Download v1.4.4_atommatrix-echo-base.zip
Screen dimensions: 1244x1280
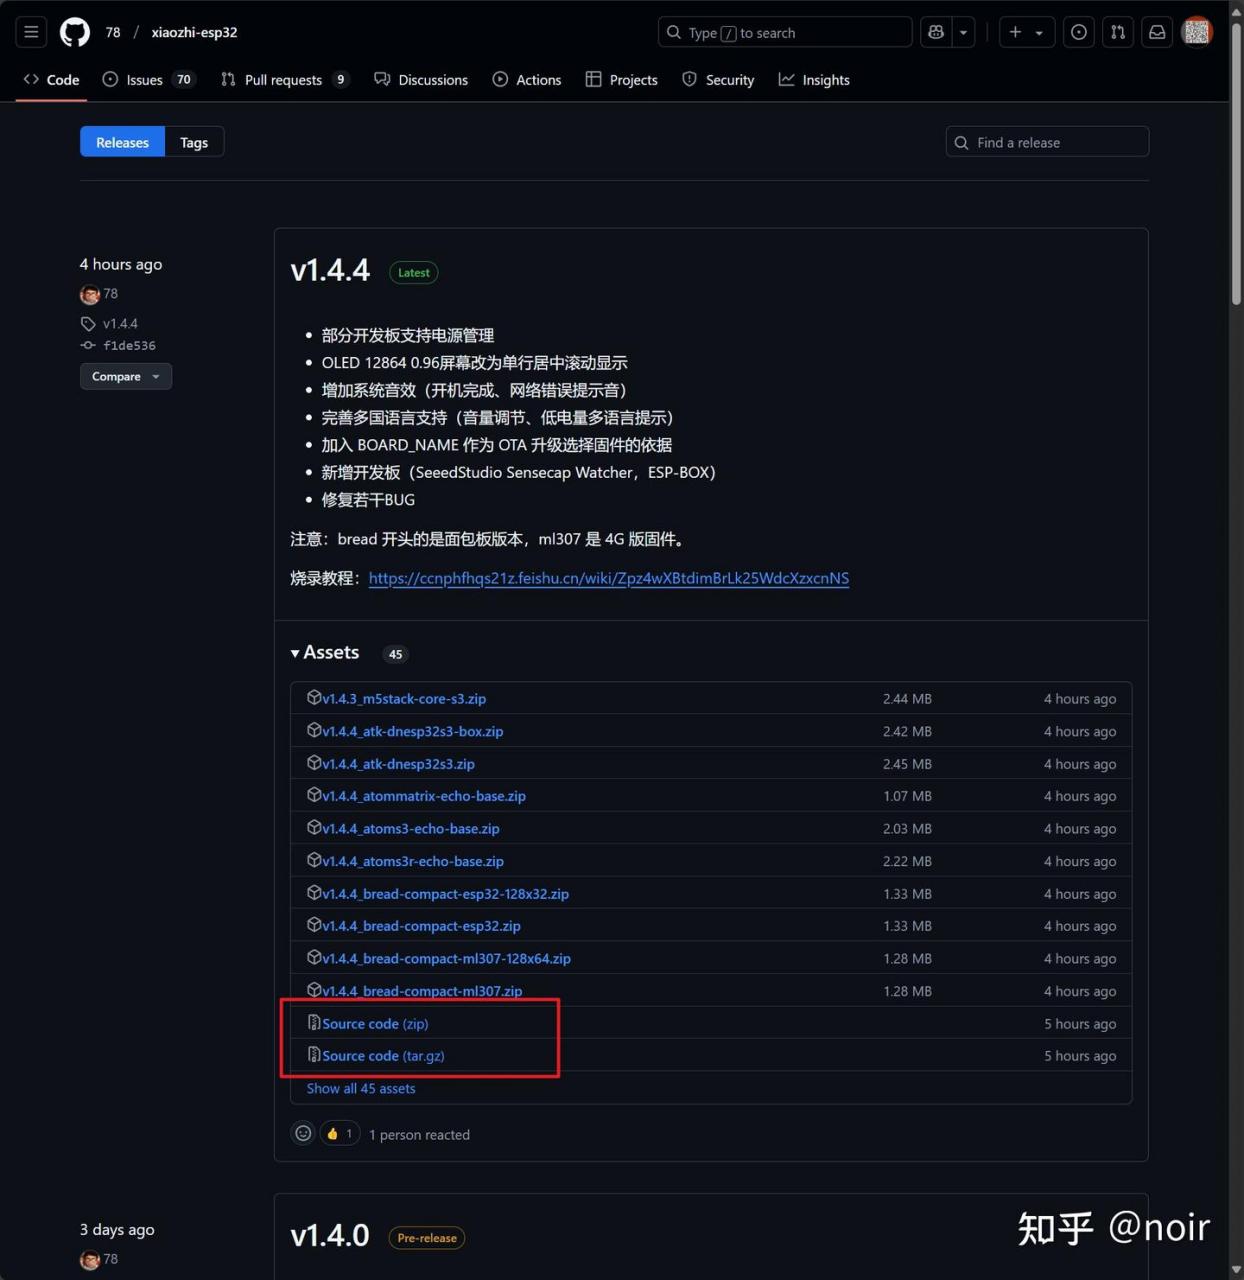[424, 796]
